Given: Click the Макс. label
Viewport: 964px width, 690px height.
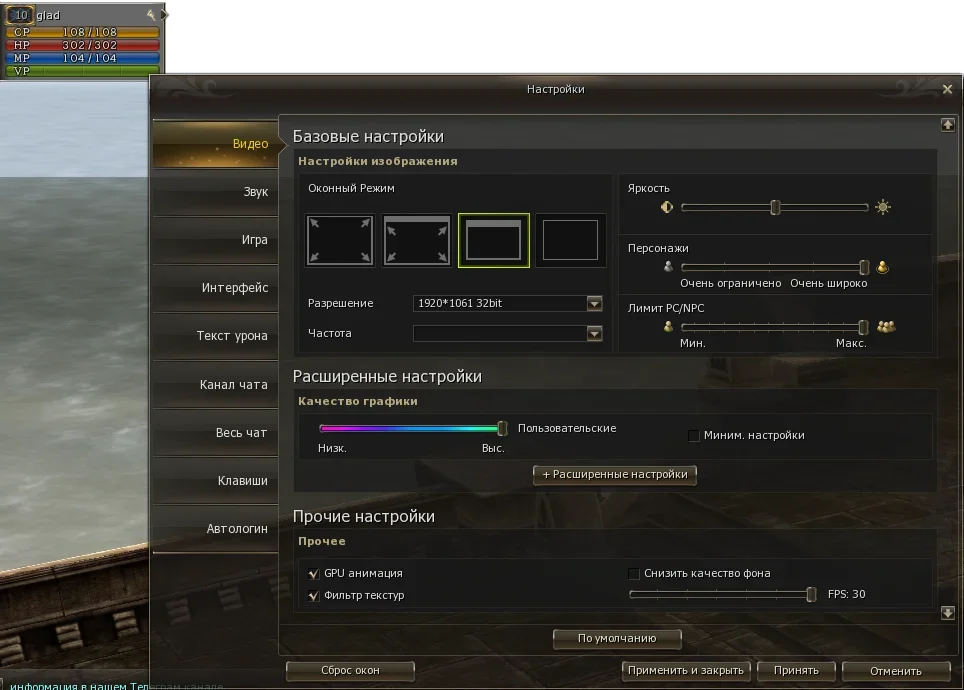Looking at the screenshot, I should (851, 343).
